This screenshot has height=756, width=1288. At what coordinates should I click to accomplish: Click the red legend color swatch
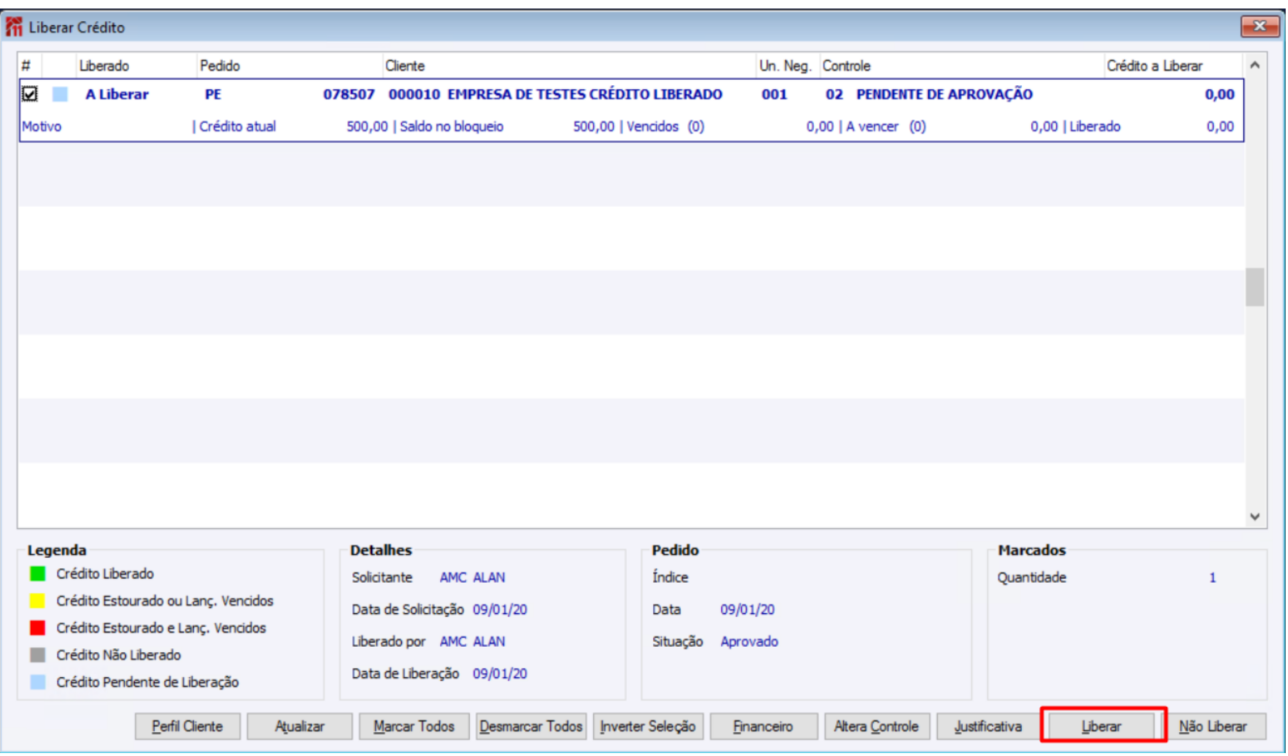(x=38, y=628)
